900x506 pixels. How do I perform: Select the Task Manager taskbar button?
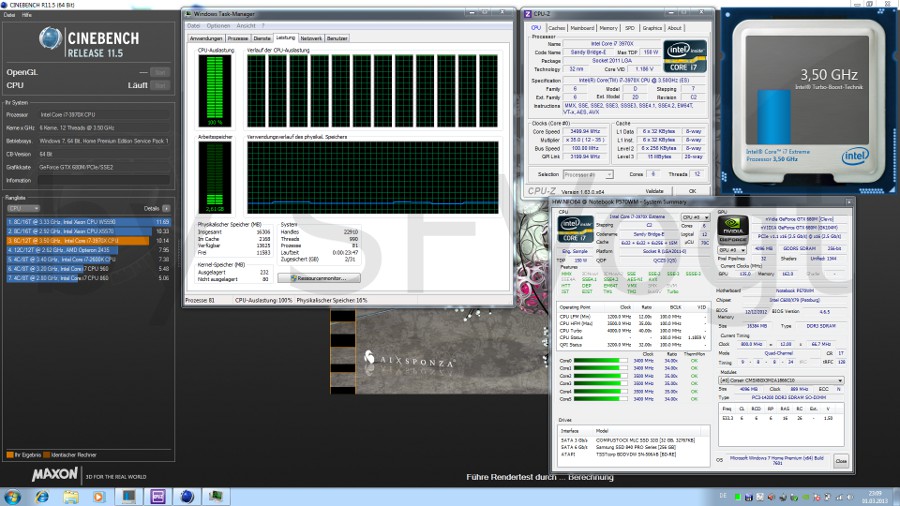[216, 497]
